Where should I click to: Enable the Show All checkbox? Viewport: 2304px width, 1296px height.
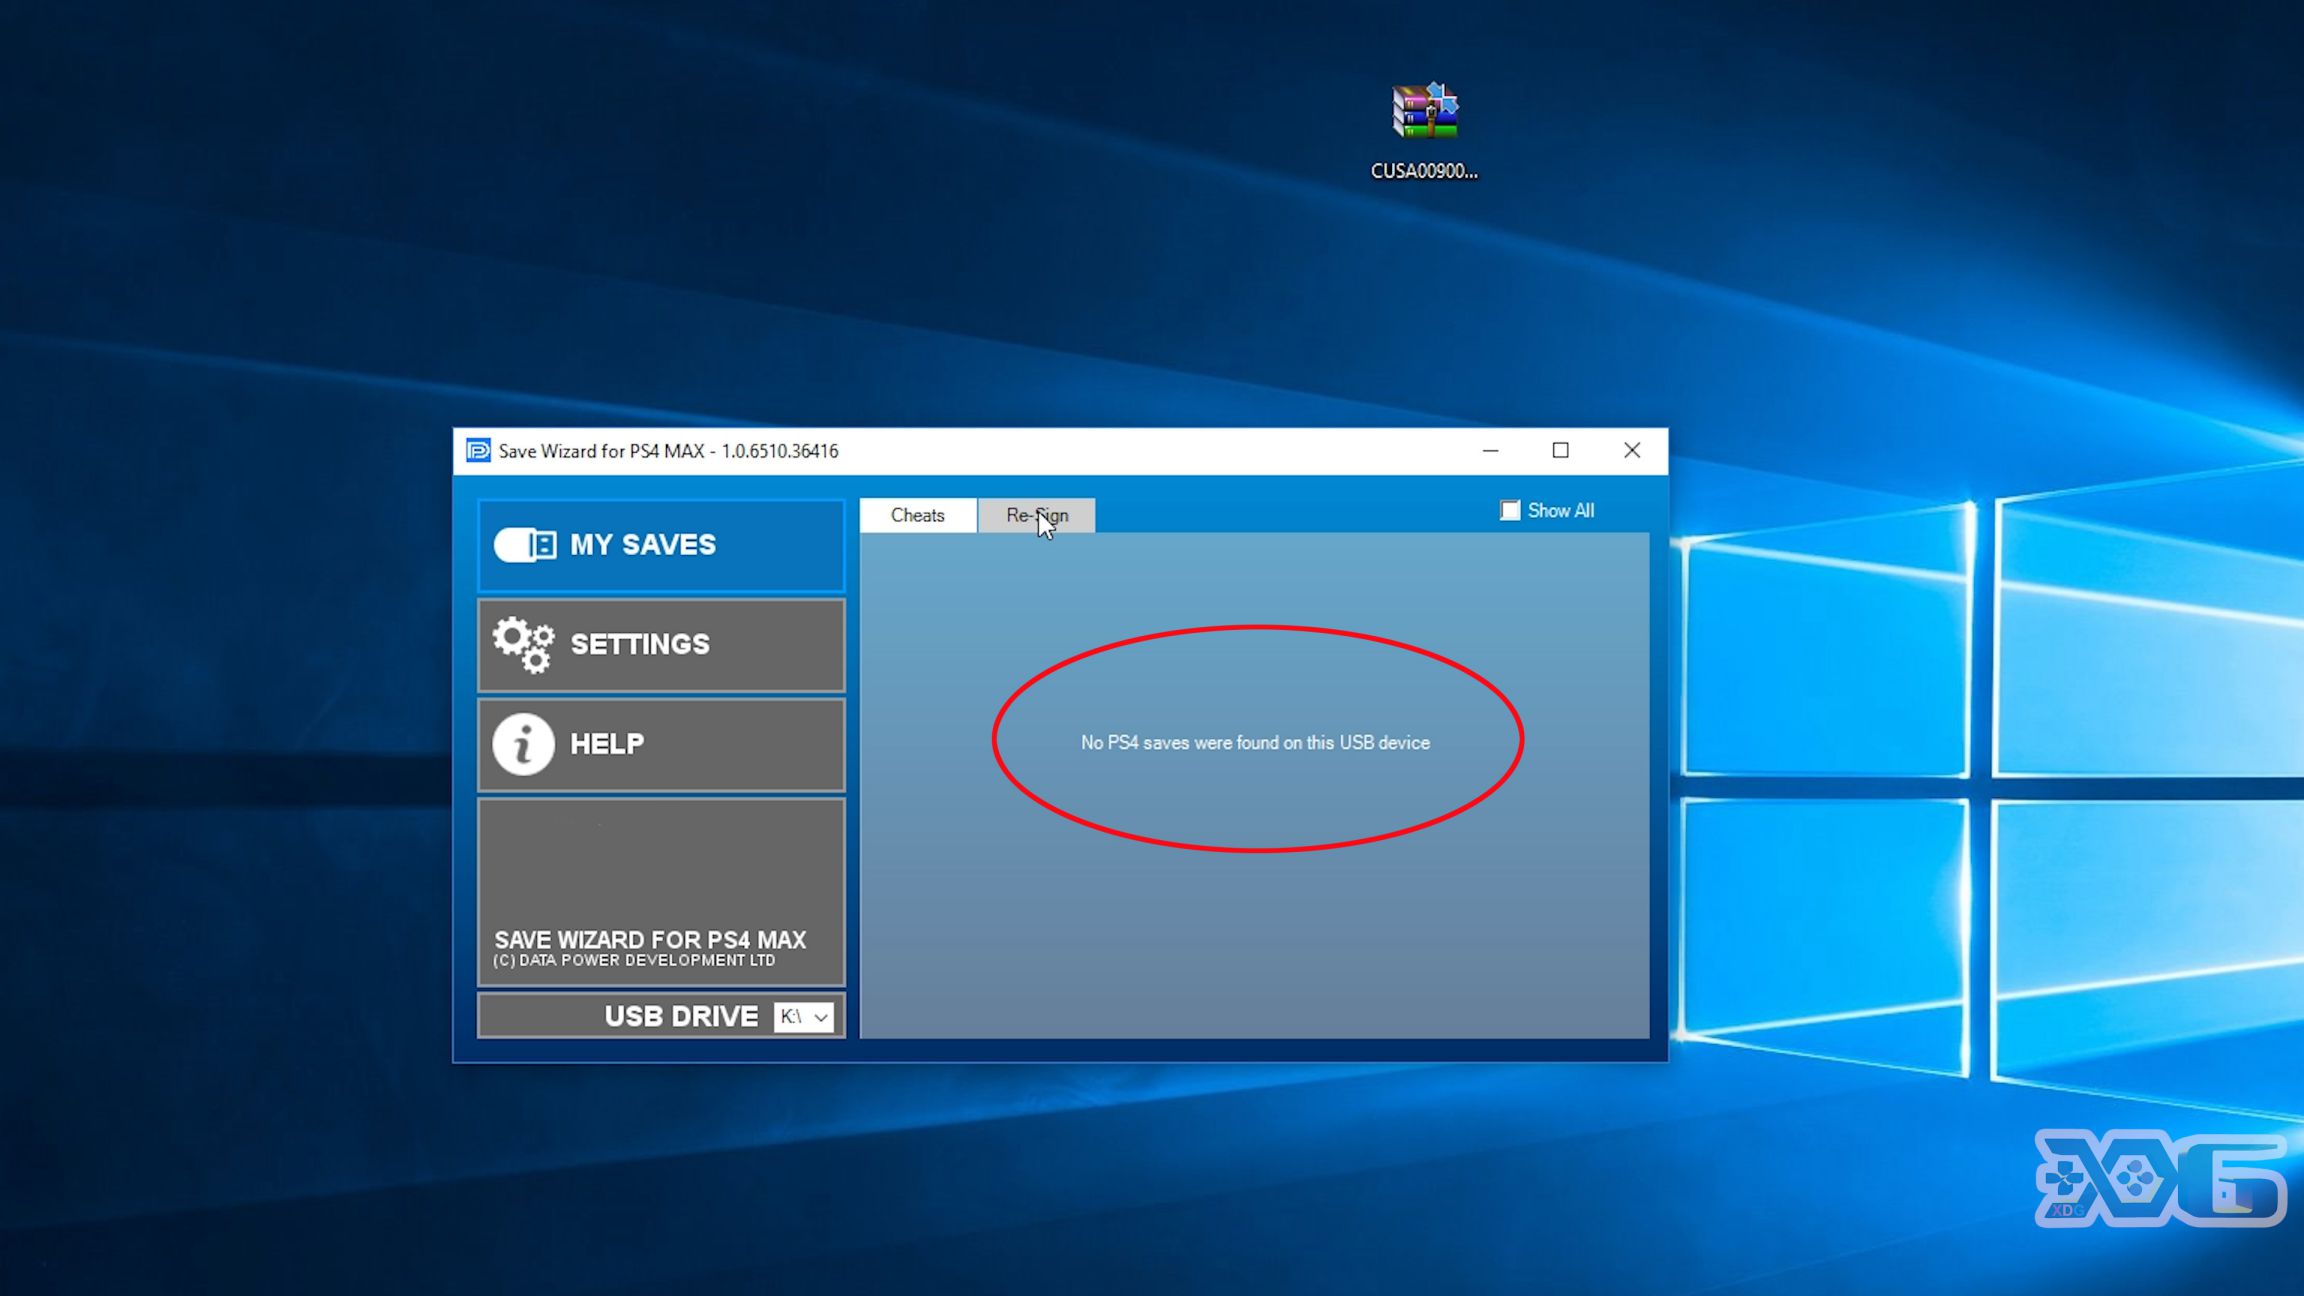(1510, 510)
